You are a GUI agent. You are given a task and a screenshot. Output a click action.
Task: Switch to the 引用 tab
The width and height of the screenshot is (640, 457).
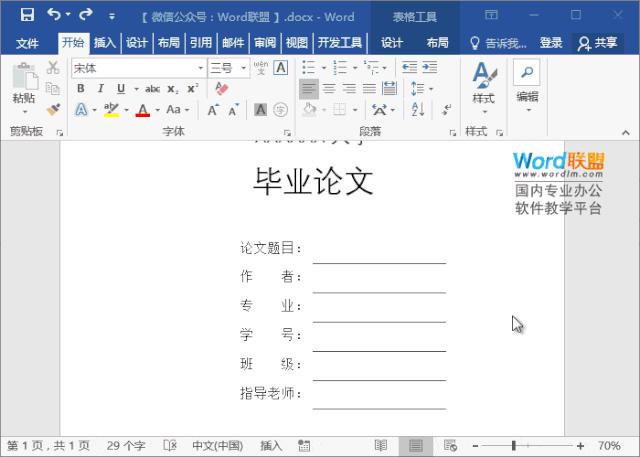pos(201,43)
